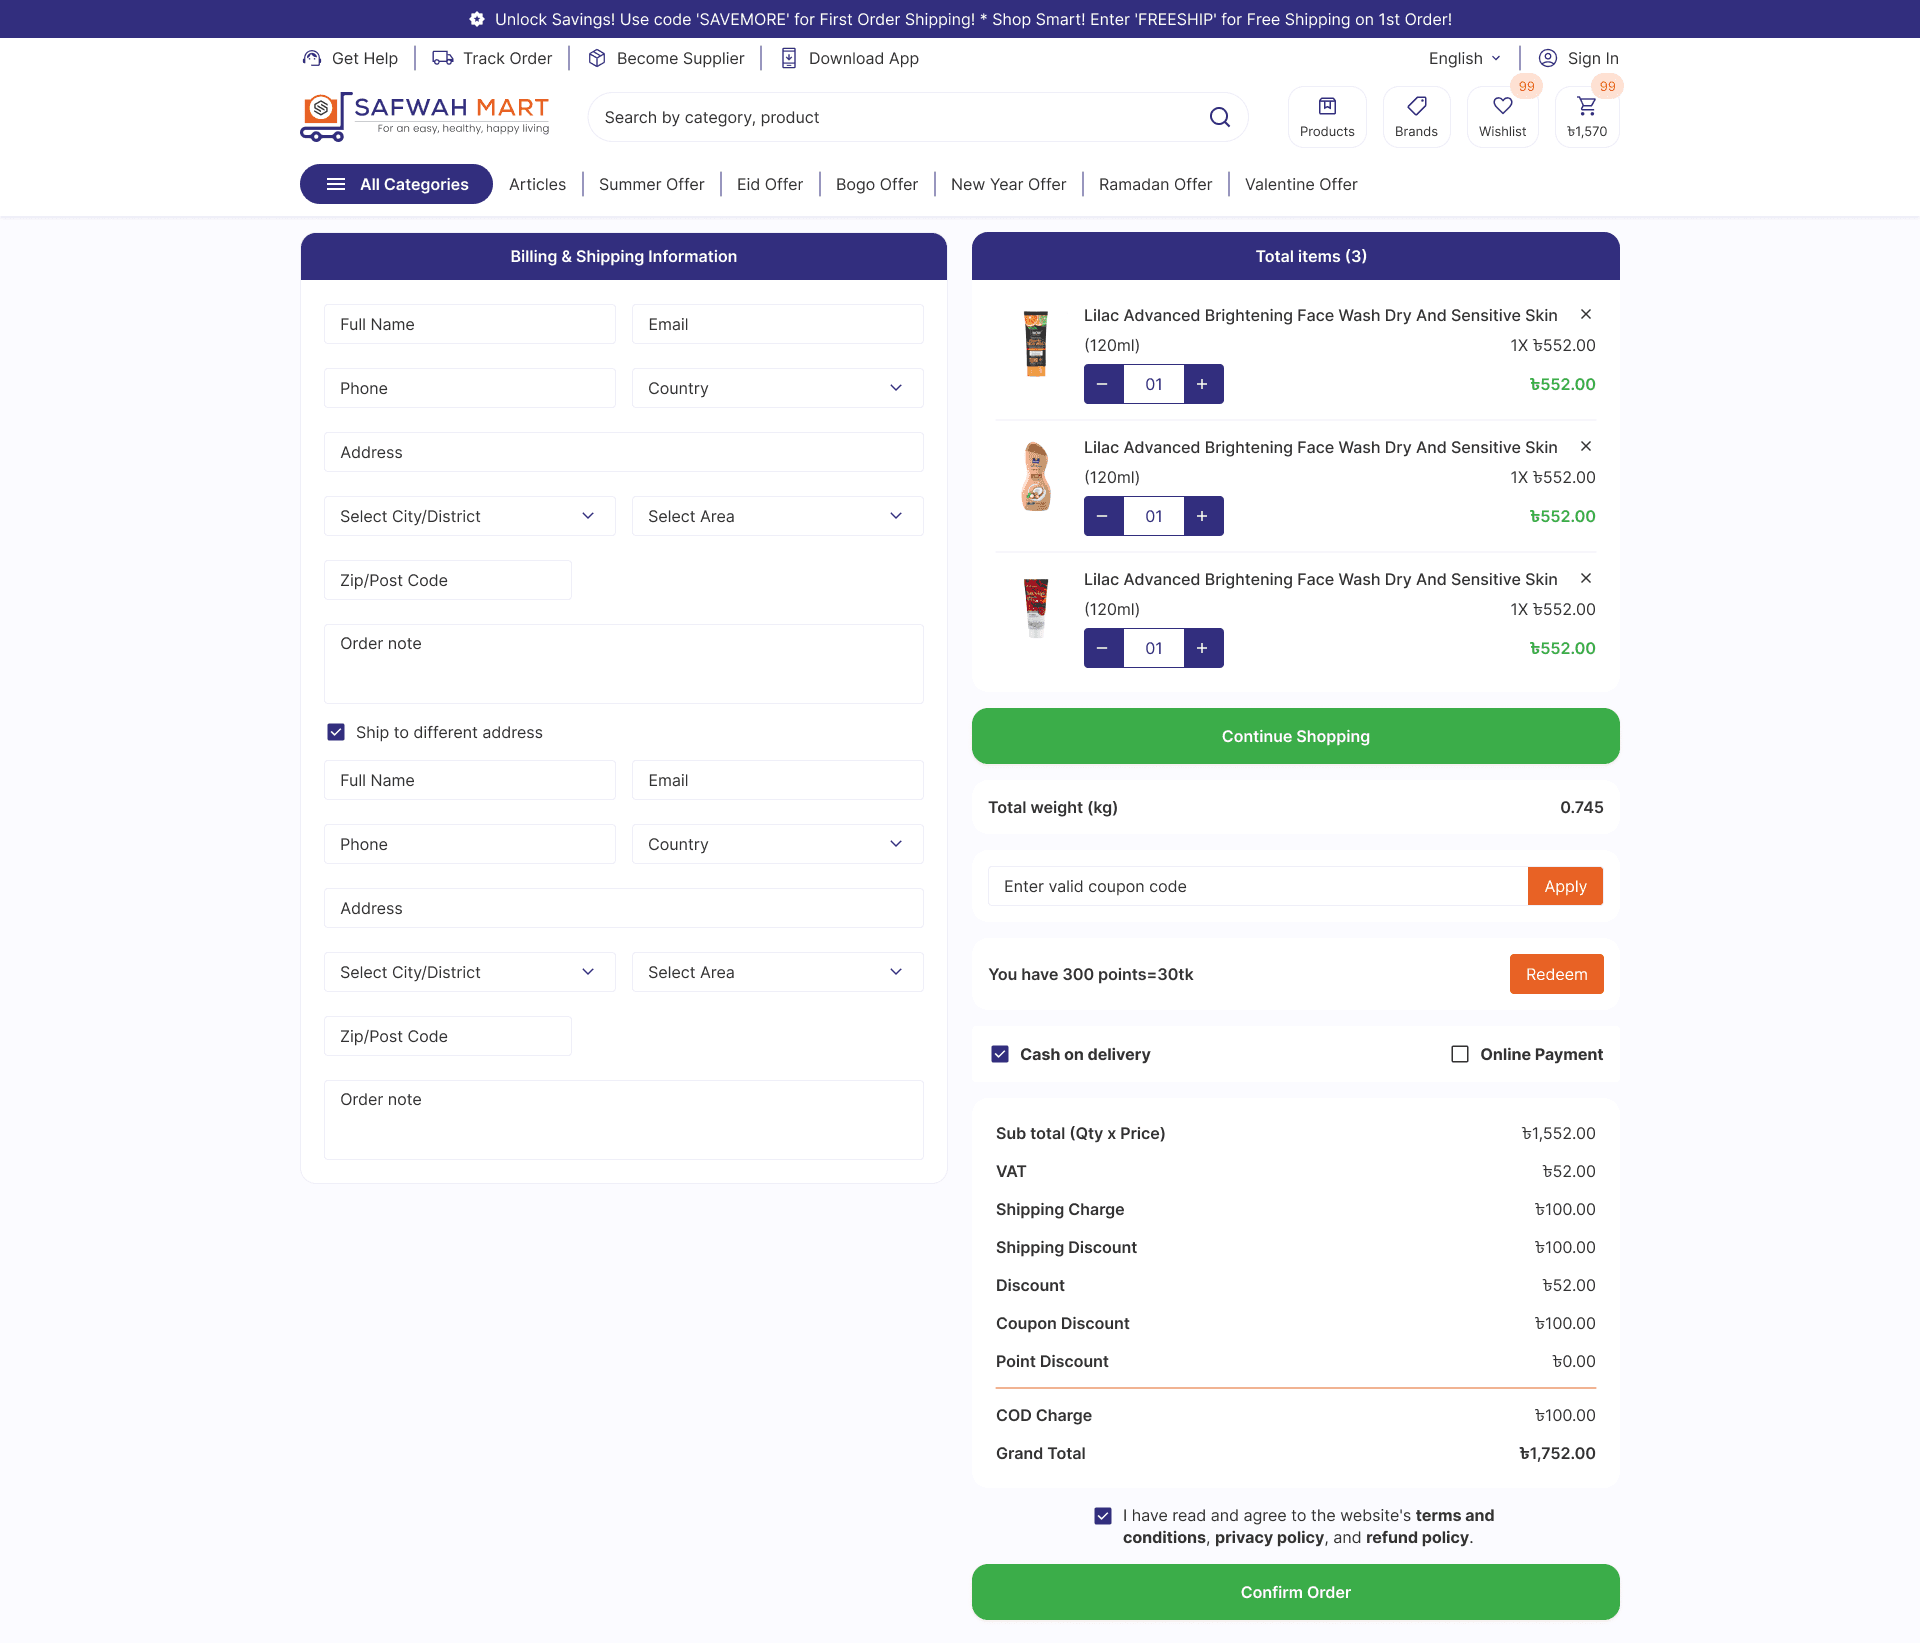Viewport: 1920px width, 1643px height.
Task: Open shipping Country dropdown
Action: pos(778,844)
